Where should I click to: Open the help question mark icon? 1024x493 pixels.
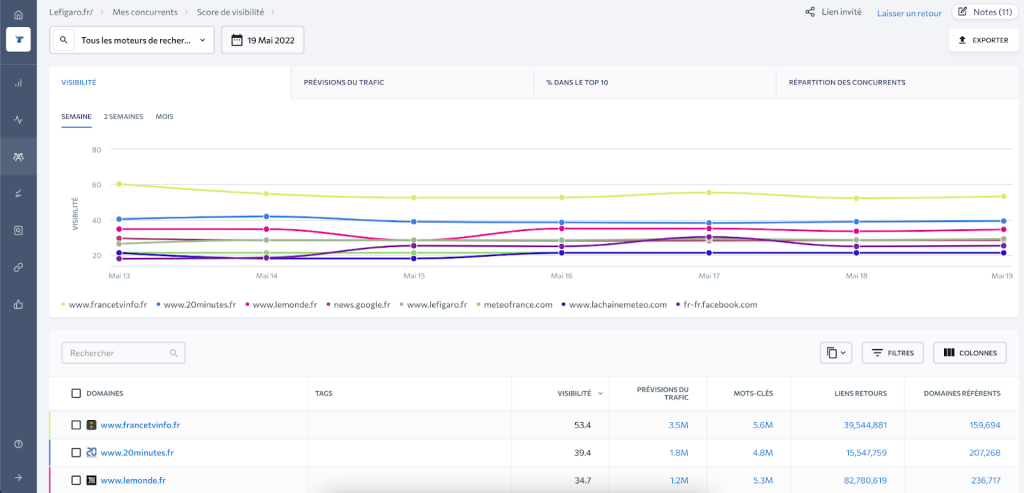point(18,444)
